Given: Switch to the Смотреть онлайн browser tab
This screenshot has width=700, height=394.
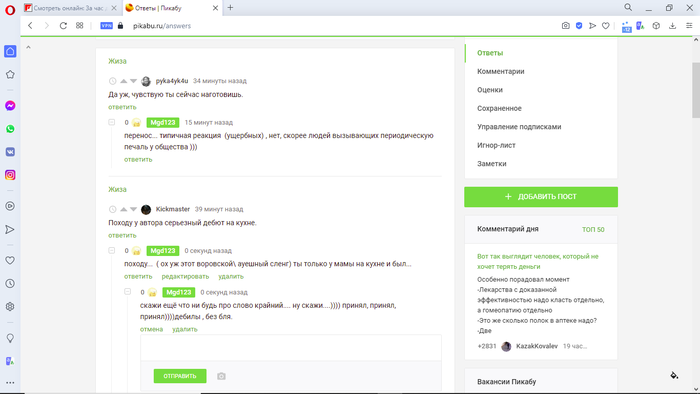Looking at the screenshot, I should (70, 8).
